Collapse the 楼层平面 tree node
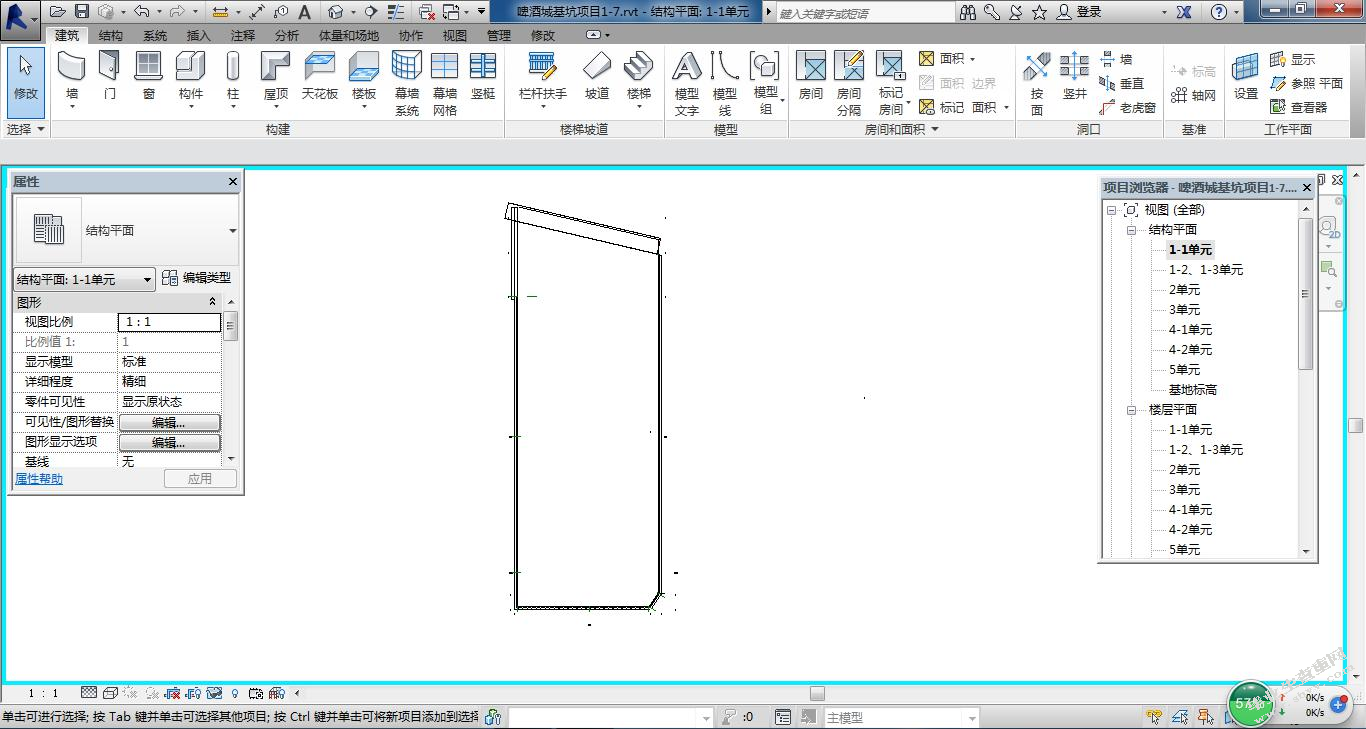 coord(1132,410)
